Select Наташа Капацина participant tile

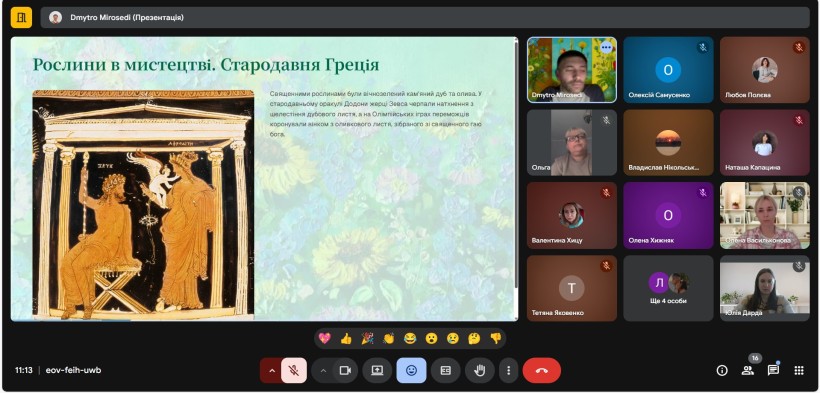(x=765, y=142)
